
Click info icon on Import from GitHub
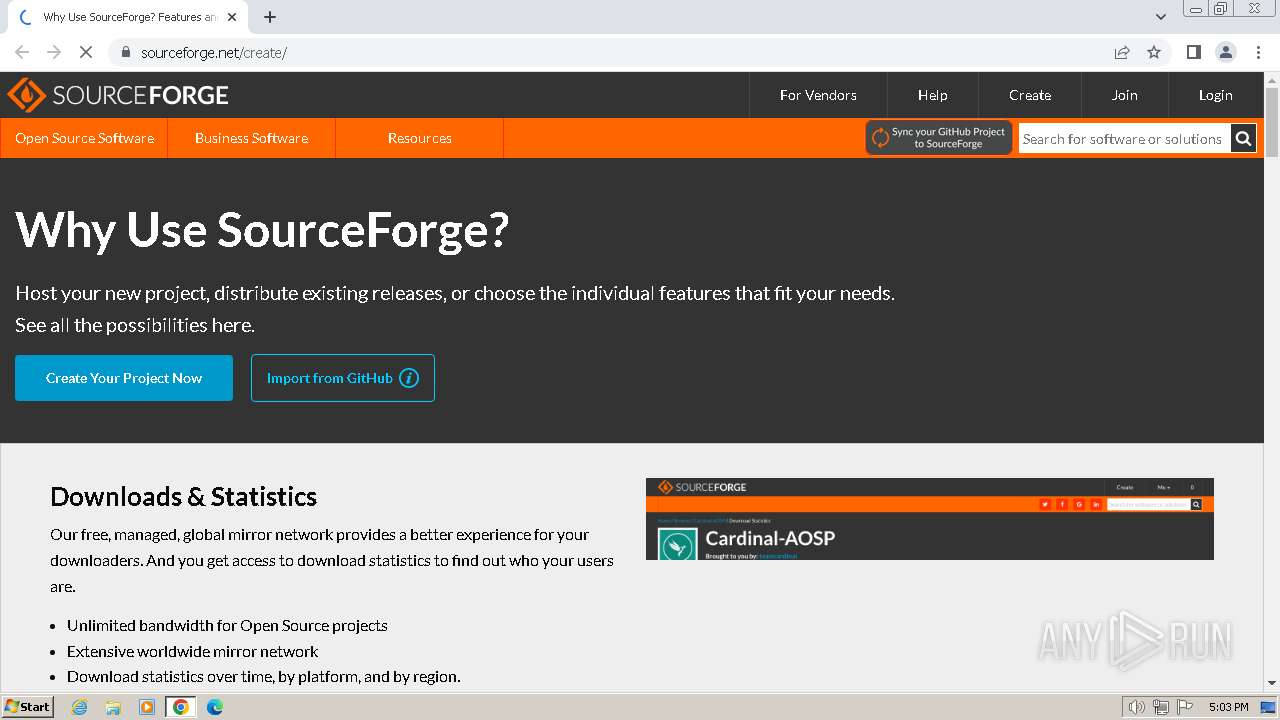pyautogui.click(x=409, y=378)
